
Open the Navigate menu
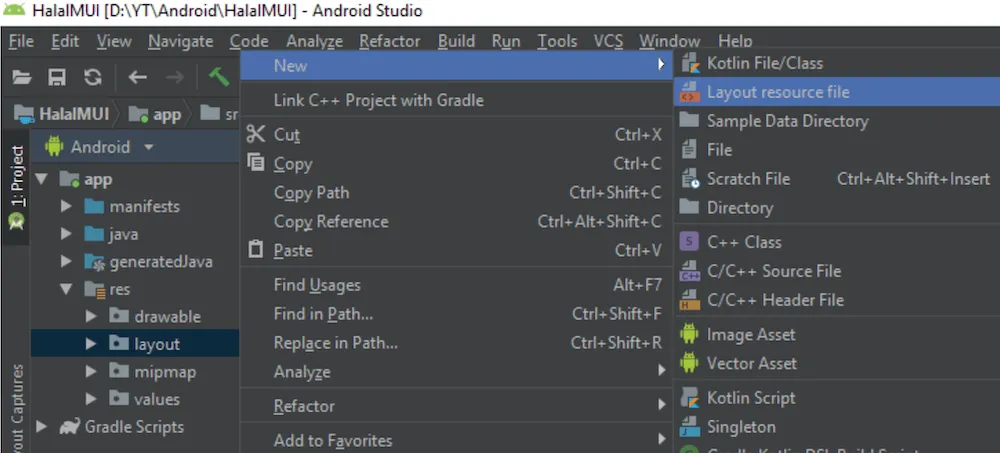pos(180,41)
